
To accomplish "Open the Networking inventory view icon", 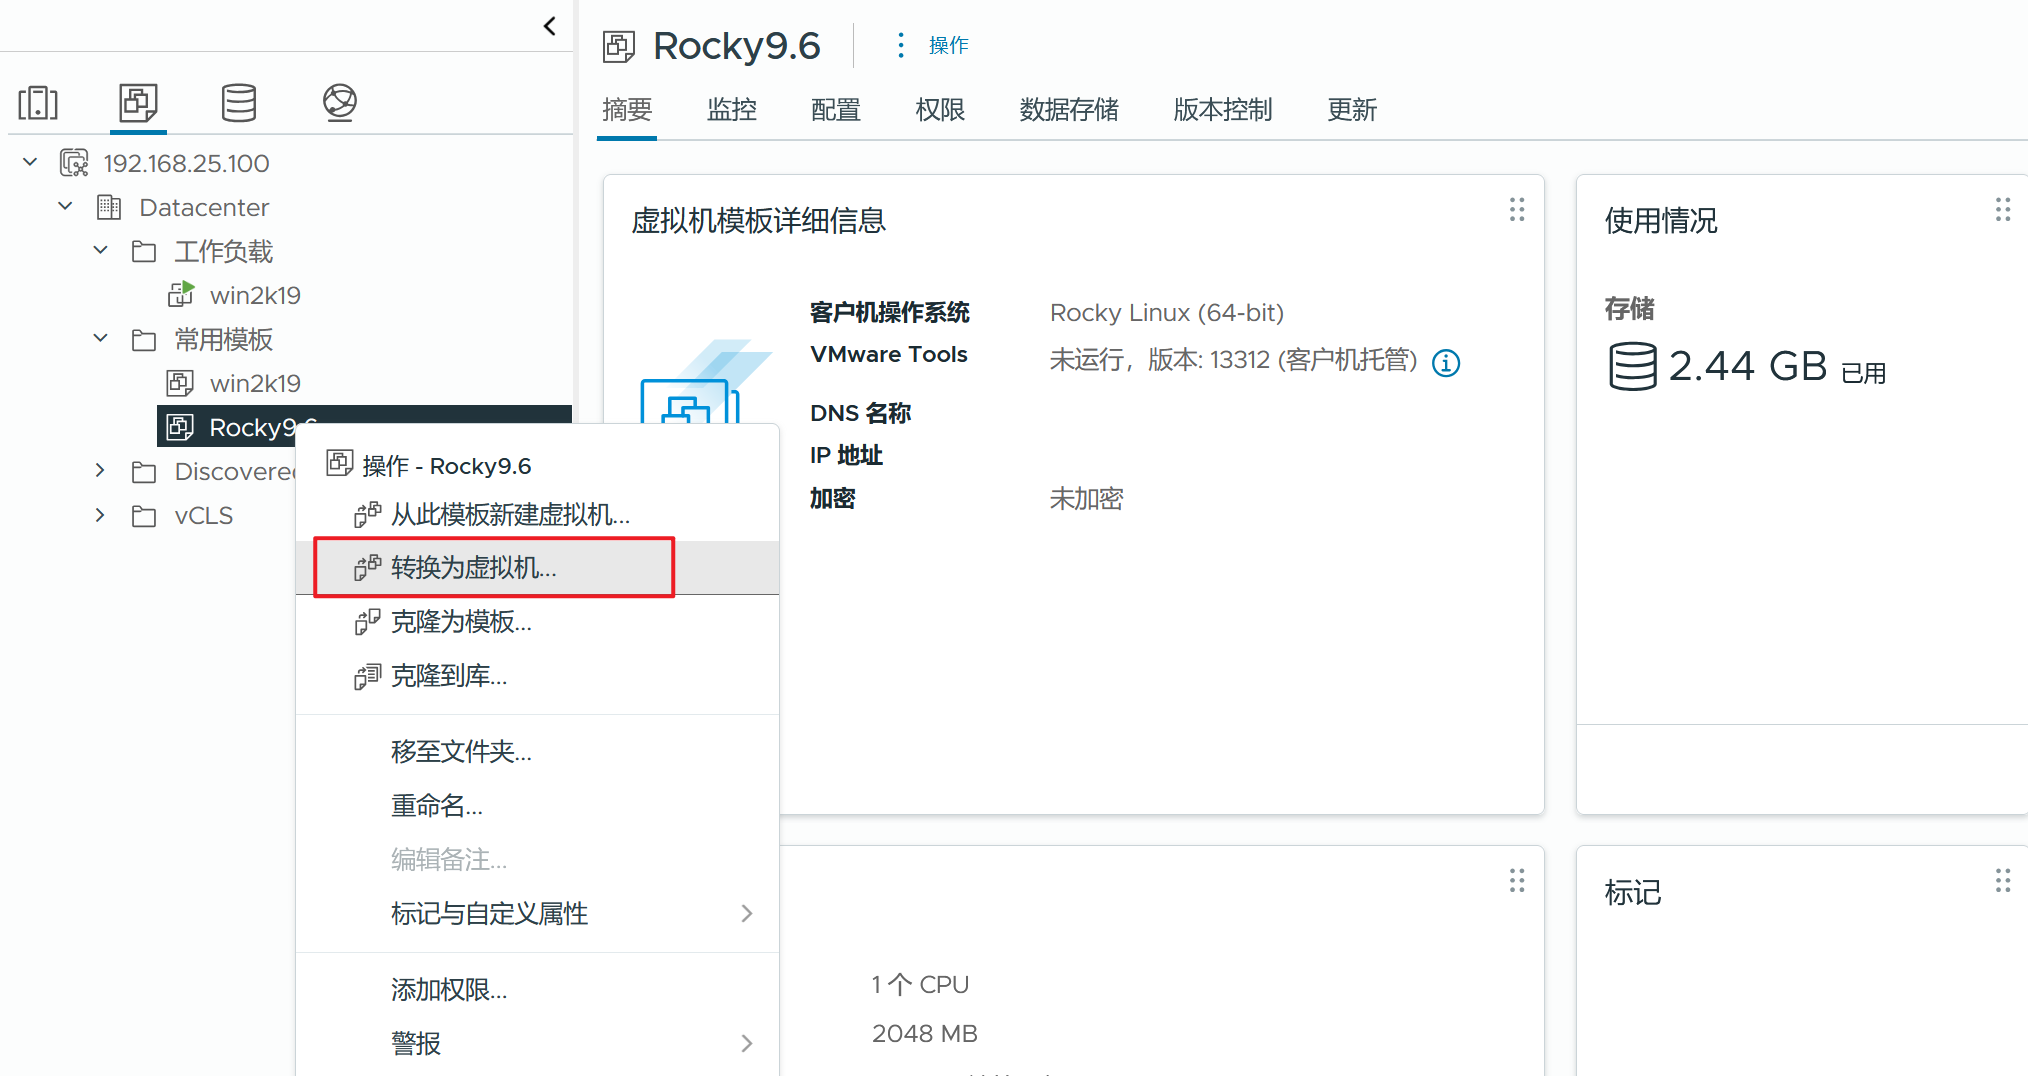I will (x=340, y=102).
